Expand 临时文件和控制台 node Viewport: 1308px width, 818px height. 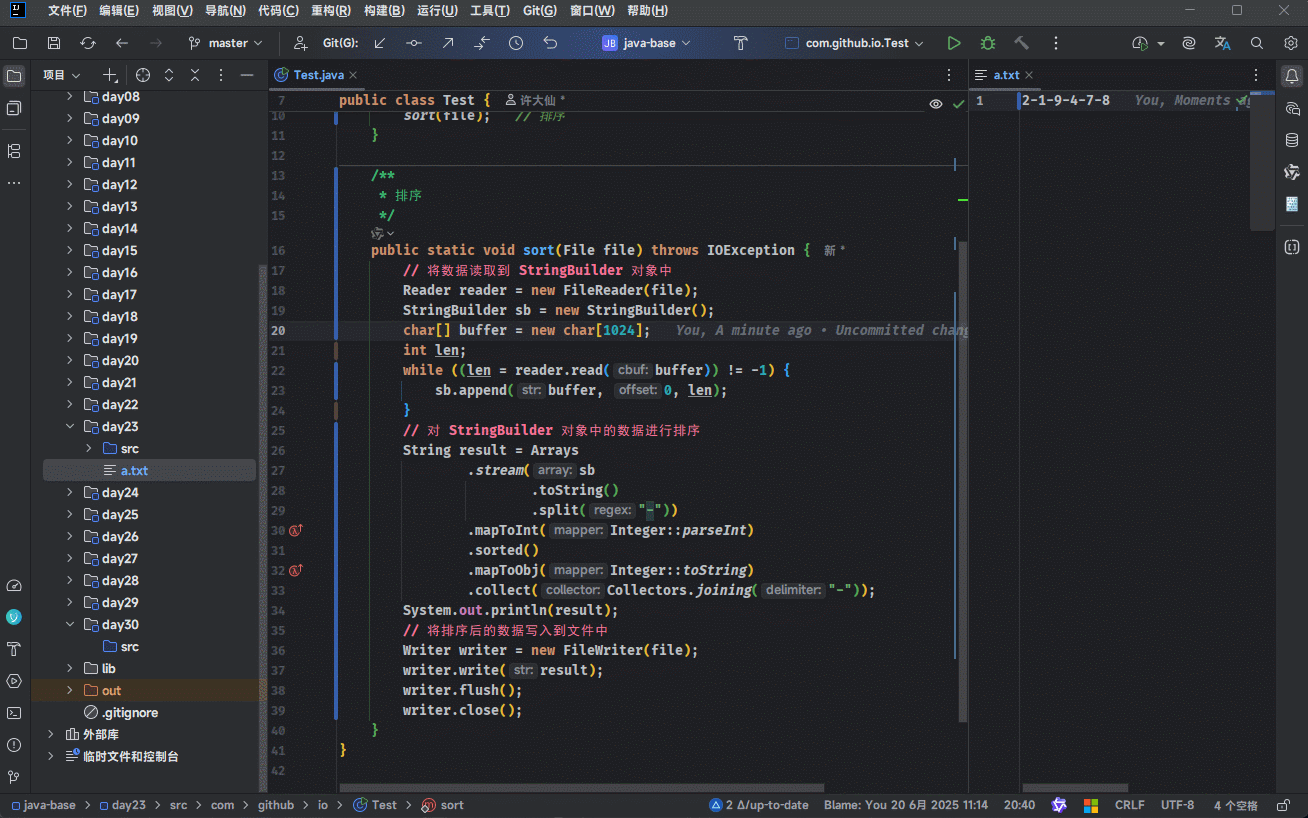[x=51, y=757]
